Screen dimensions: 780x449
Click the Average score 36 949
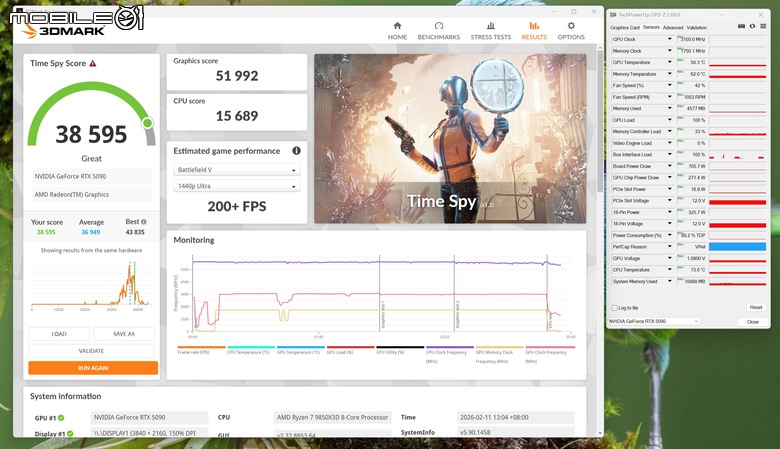pyautogui.click(x=91, y=232)
